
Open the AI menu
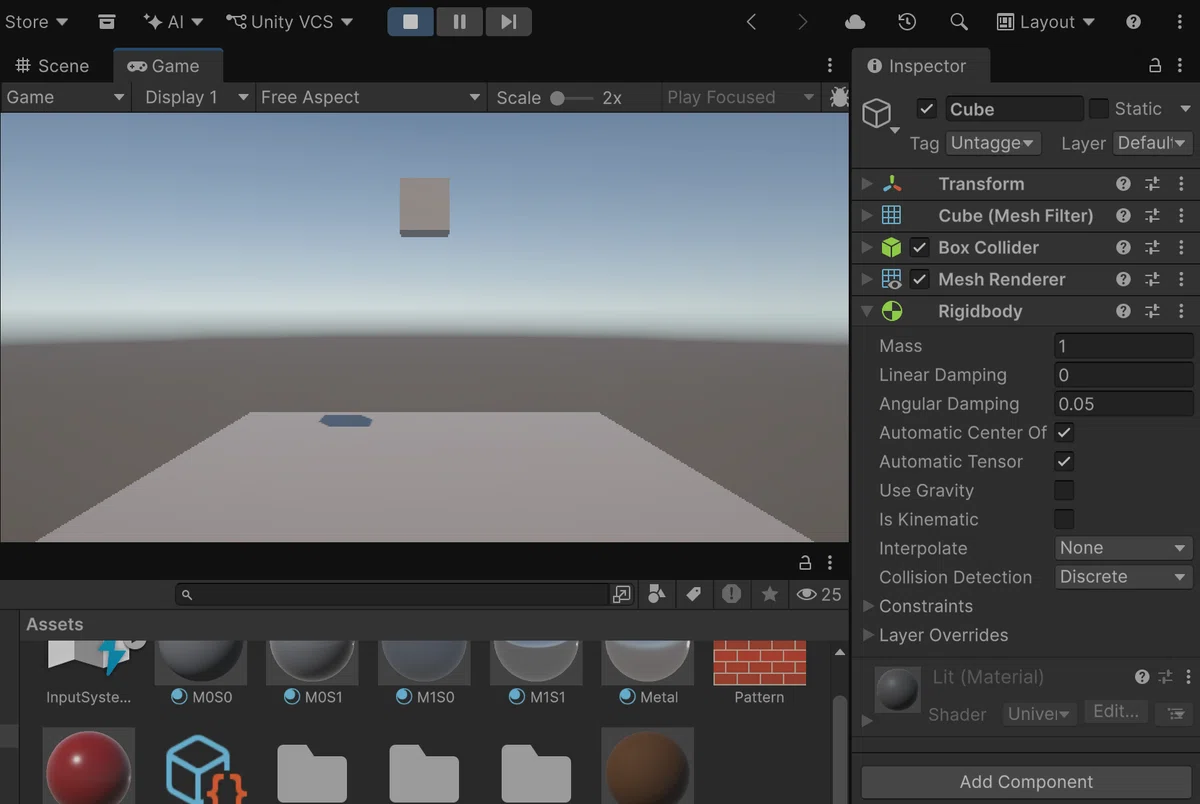pyautogui.click(x=174, y=22)
